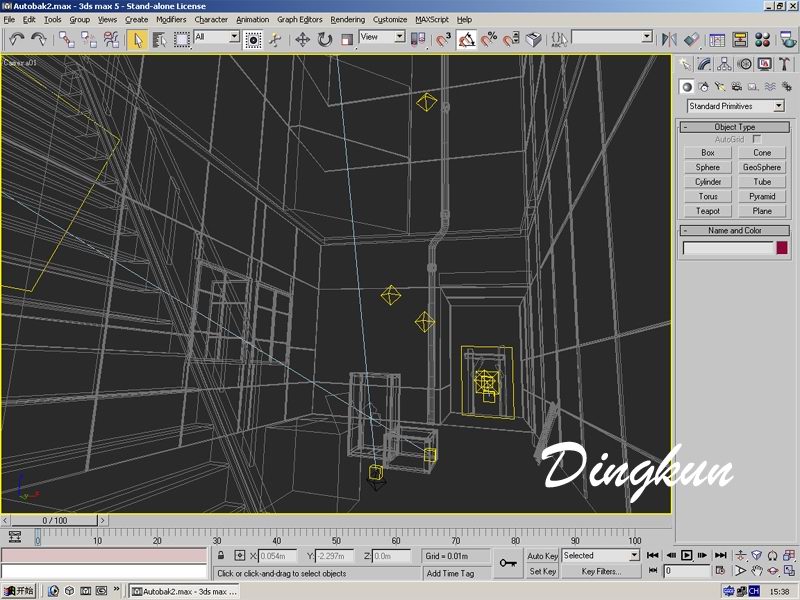The width and height of the screenshot is (800, 600).
Task: Toggle the selection lock padlock
Action: [221, 555]
